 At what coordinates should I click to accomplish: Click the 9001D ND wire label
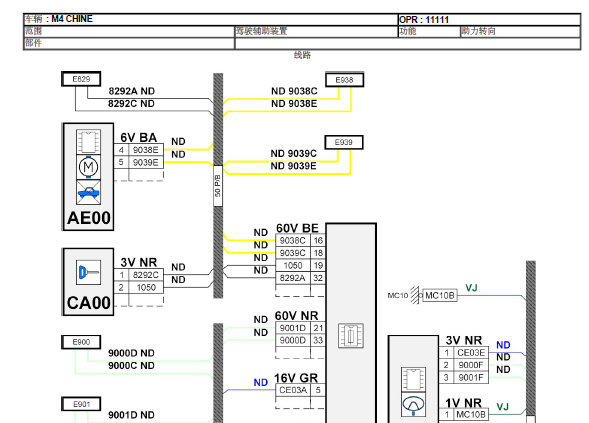click(131, 415)
